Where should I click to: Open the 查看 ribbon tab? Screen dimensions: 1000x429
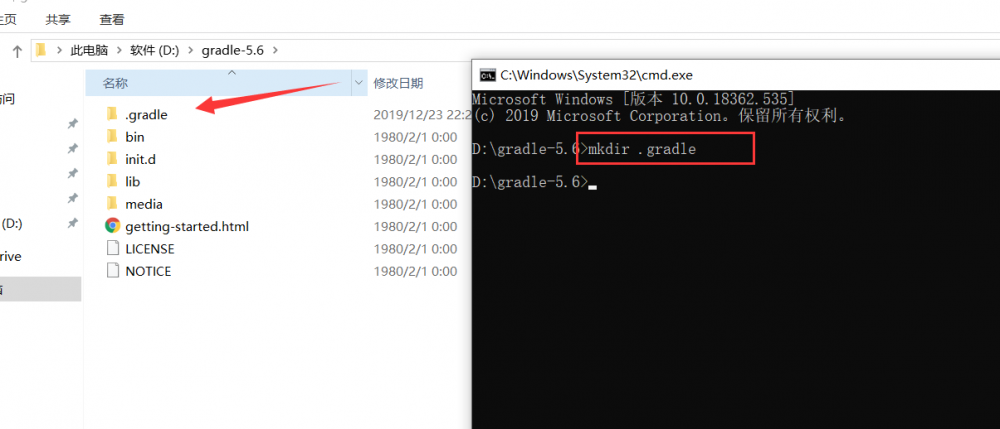coord(112,20)
